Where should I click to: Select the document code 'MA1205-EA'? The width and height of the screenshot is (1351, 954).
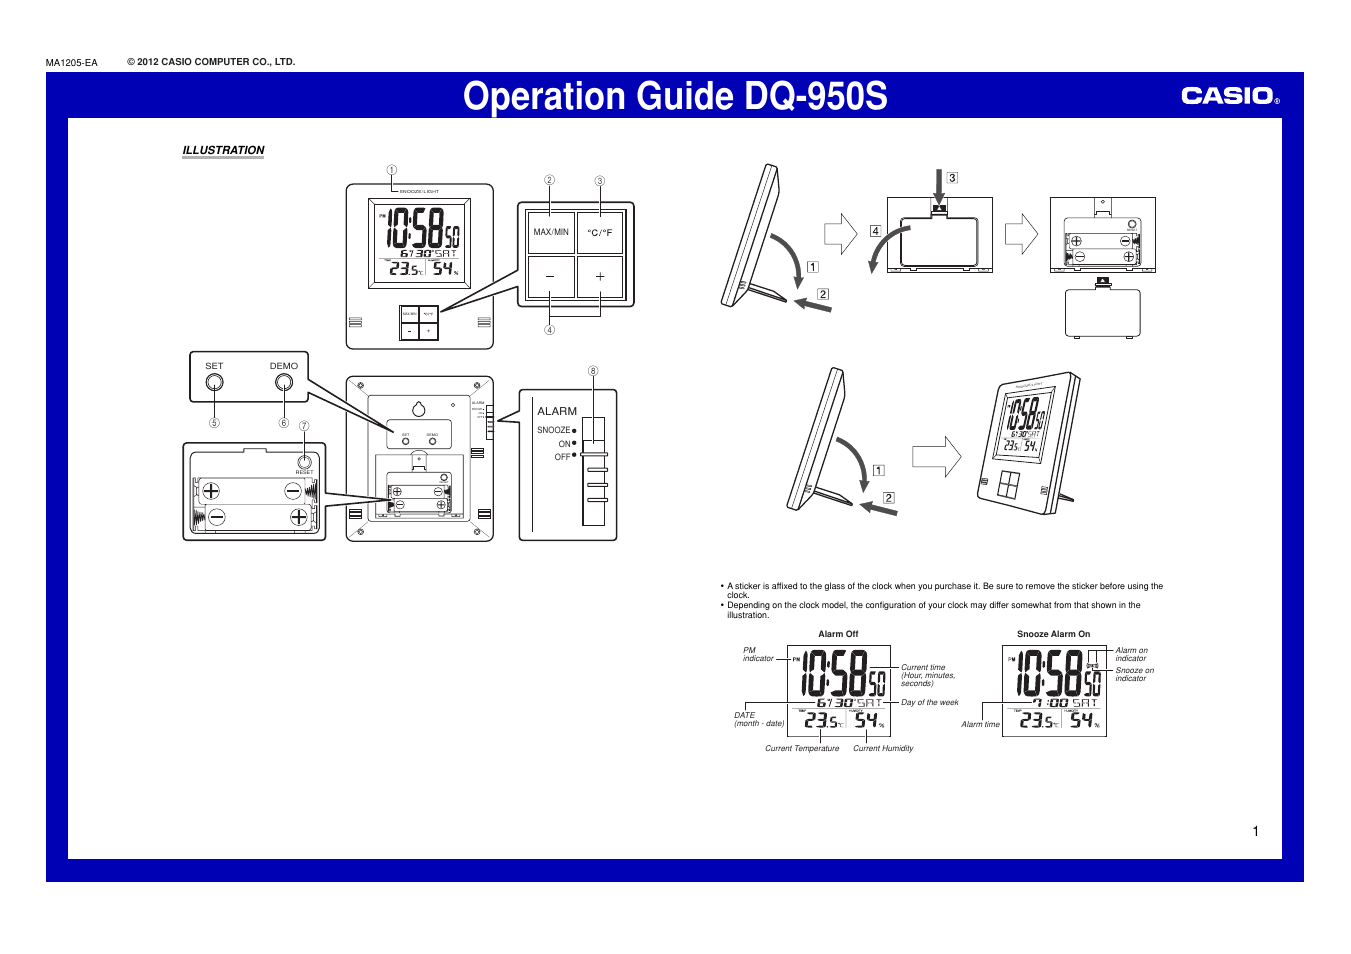coord(72,63)
